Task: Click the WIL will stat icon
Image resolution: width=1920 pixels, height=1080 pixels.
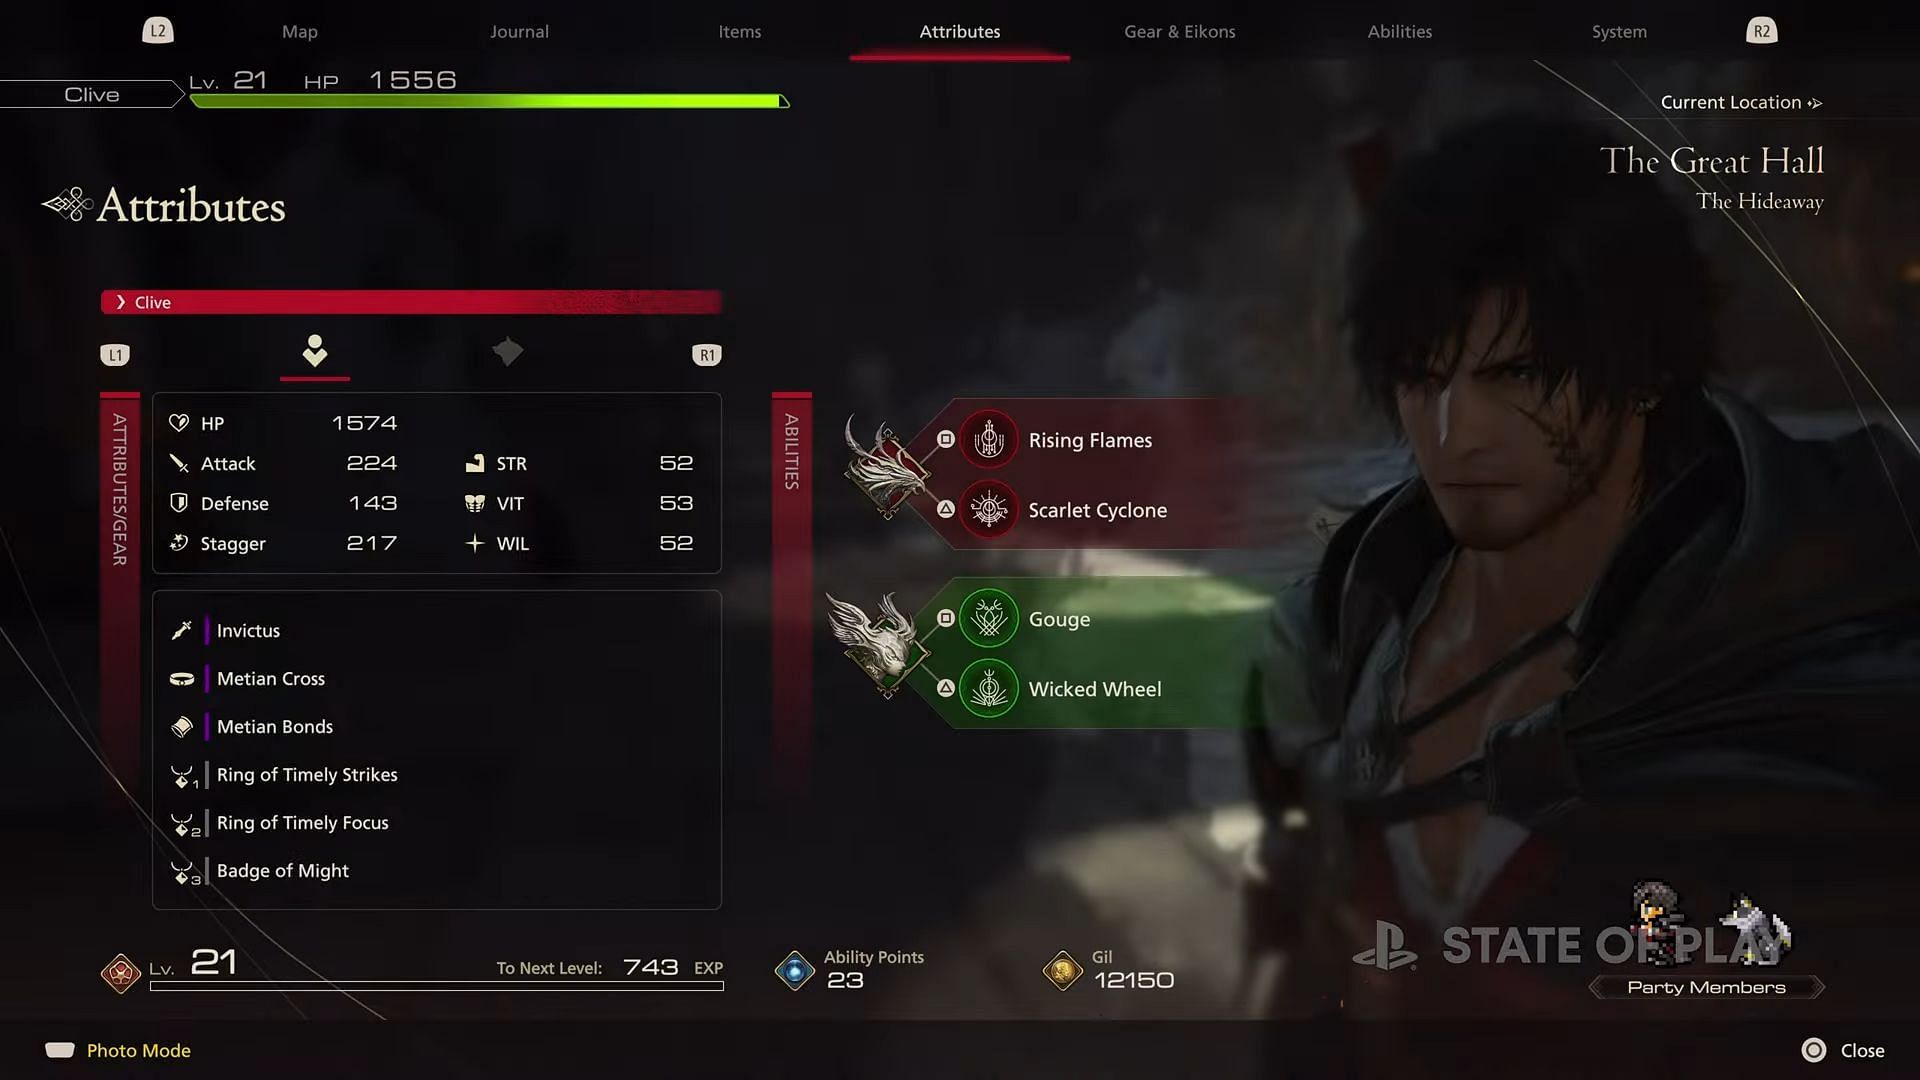Action: [x=475, y=542]
